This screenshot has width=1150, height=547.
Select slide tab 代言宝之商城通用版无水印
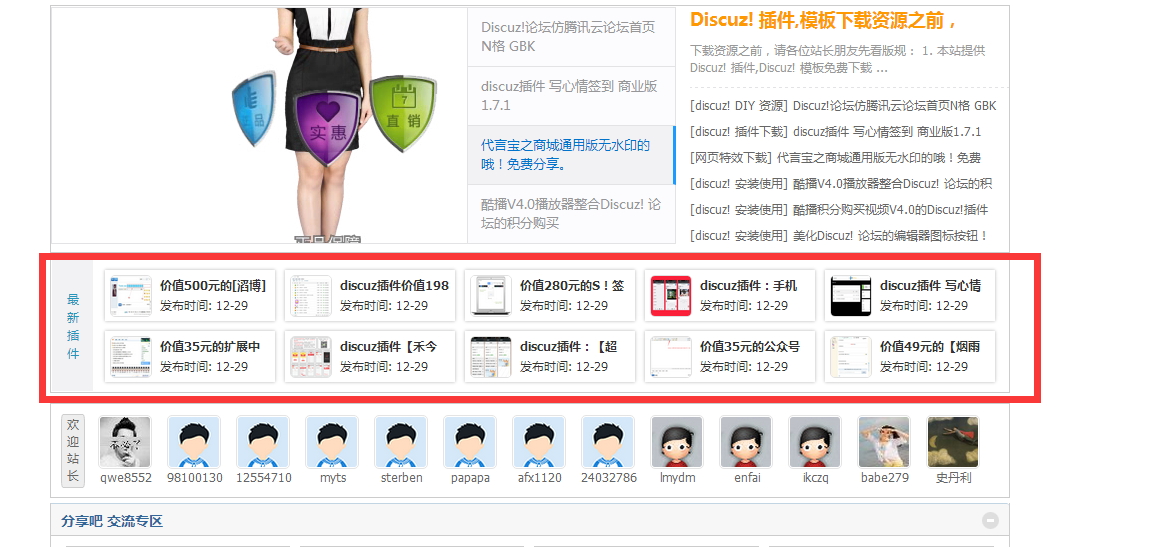pos(571,155)
